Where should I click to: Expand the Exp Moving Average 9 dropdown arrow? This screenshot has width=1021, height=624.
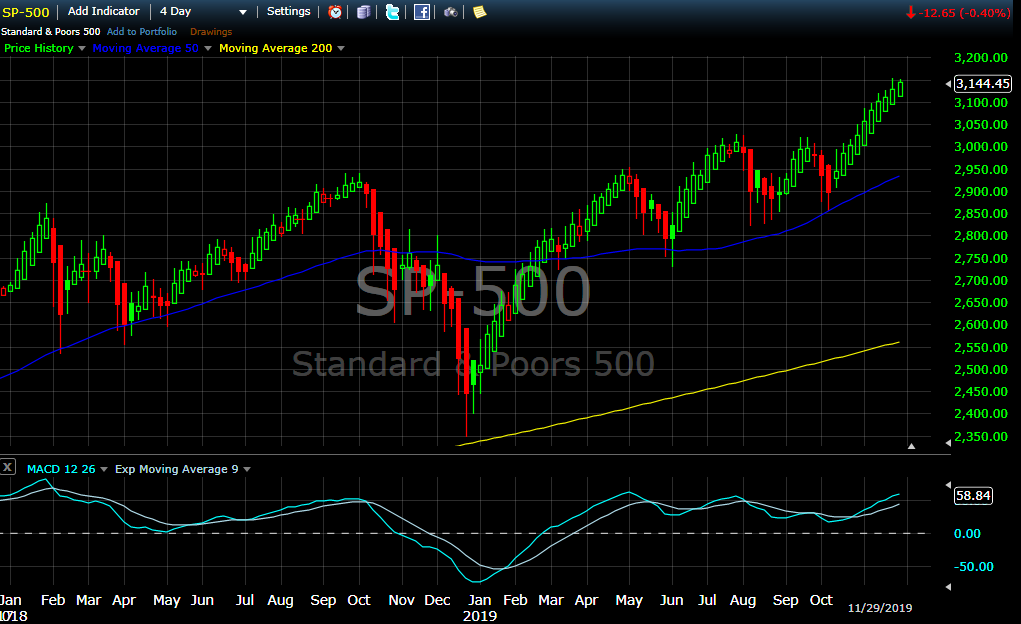[247, 469]
